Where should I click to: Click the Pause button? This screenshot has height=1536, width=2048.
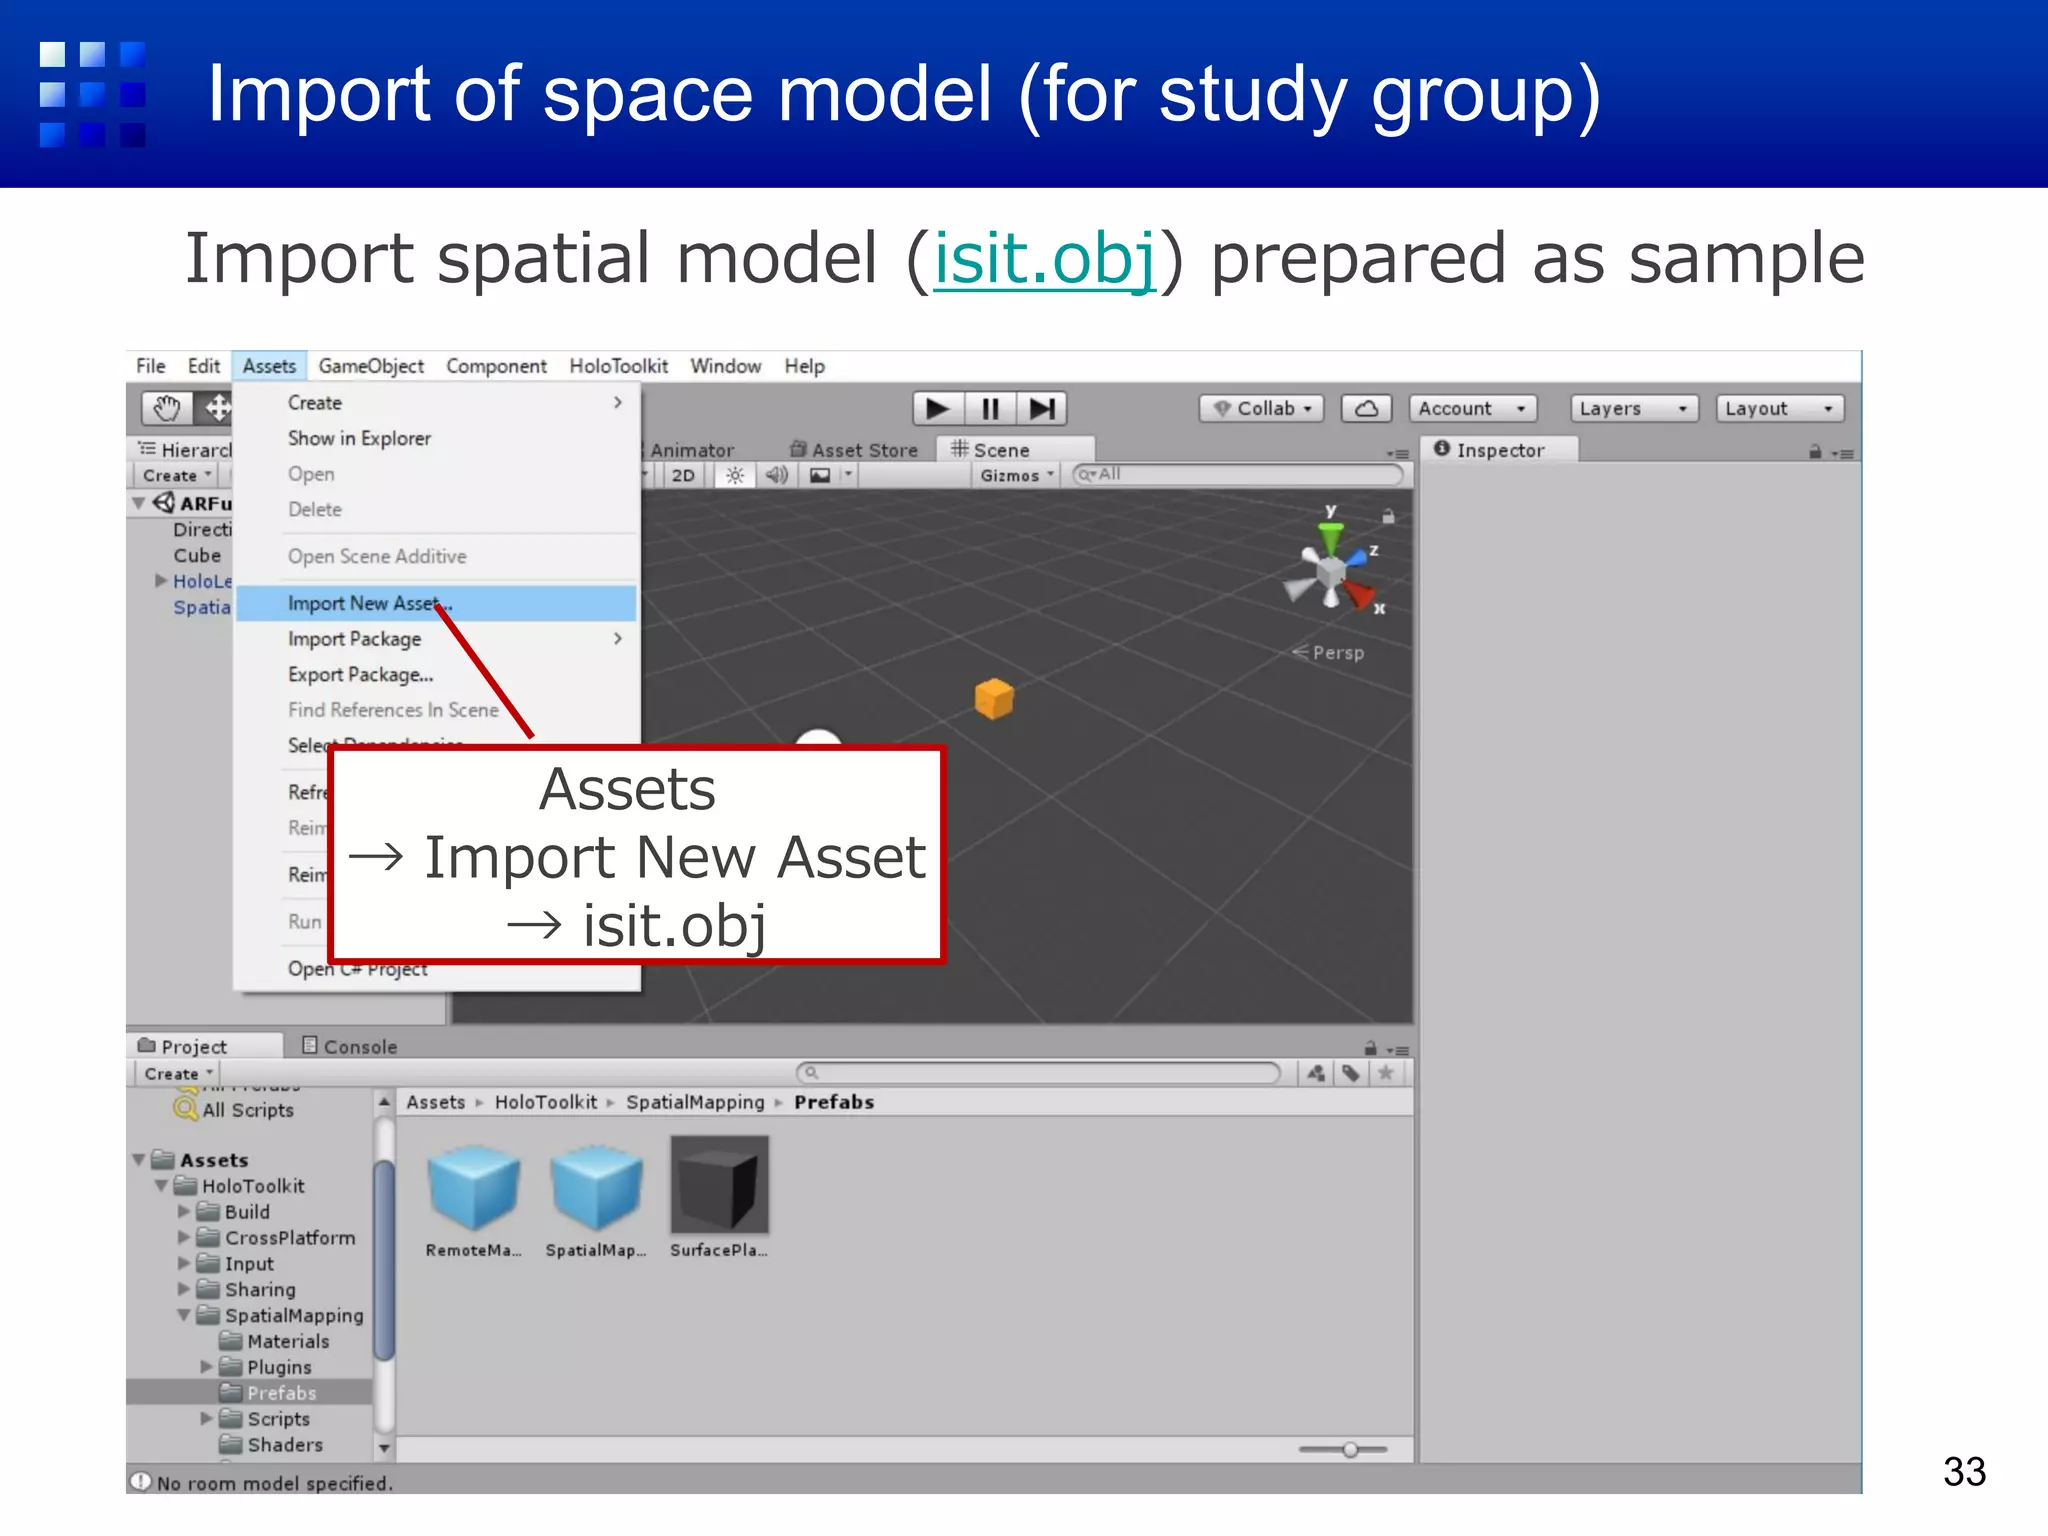[990, 408]
